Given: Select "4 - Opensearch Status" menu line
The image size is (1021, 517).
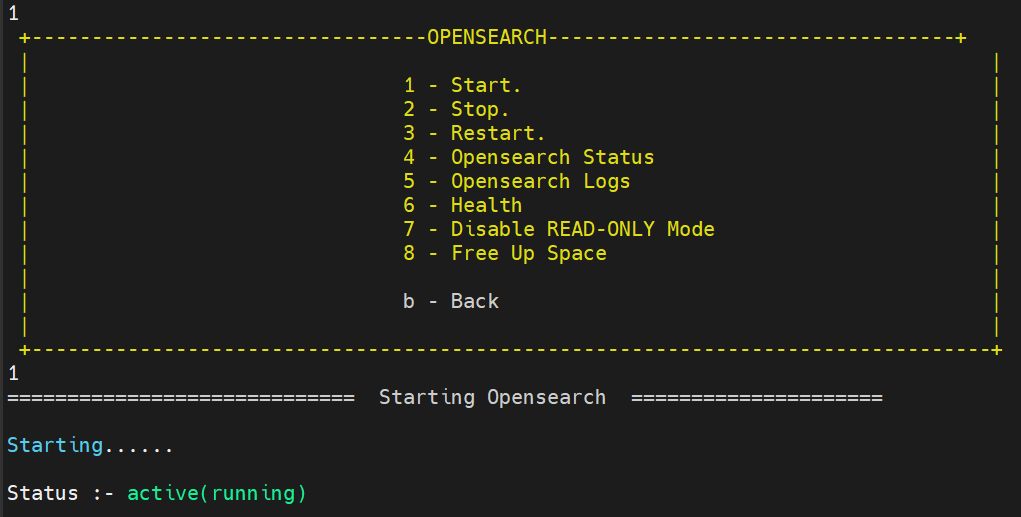Looking at the screenshot, I should click(528, 157).
